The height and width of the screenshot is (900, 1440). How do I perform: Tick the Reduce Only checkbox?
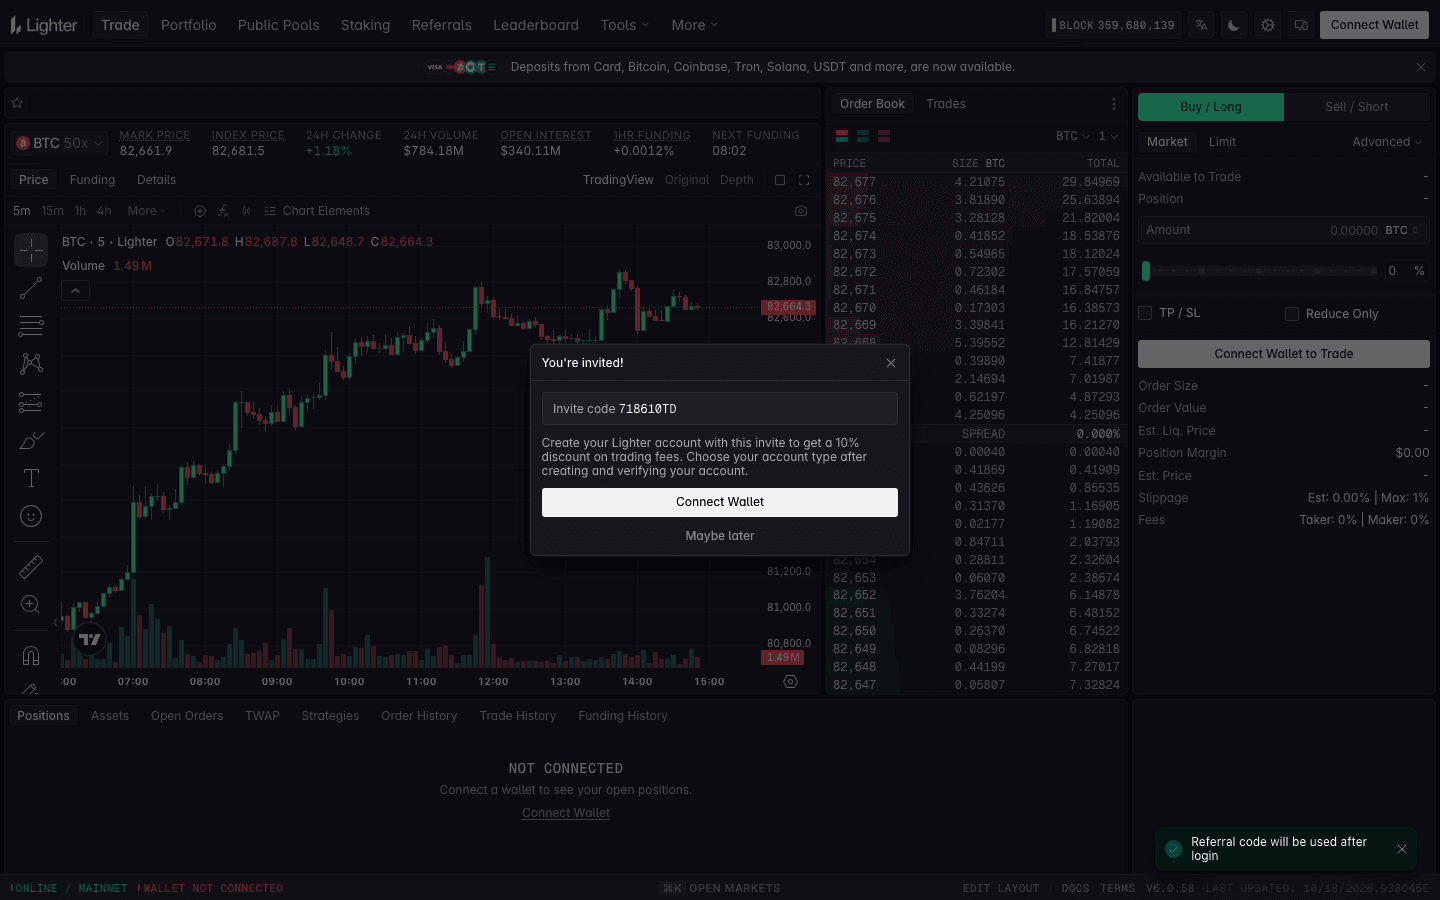(x=1292, y=314)
